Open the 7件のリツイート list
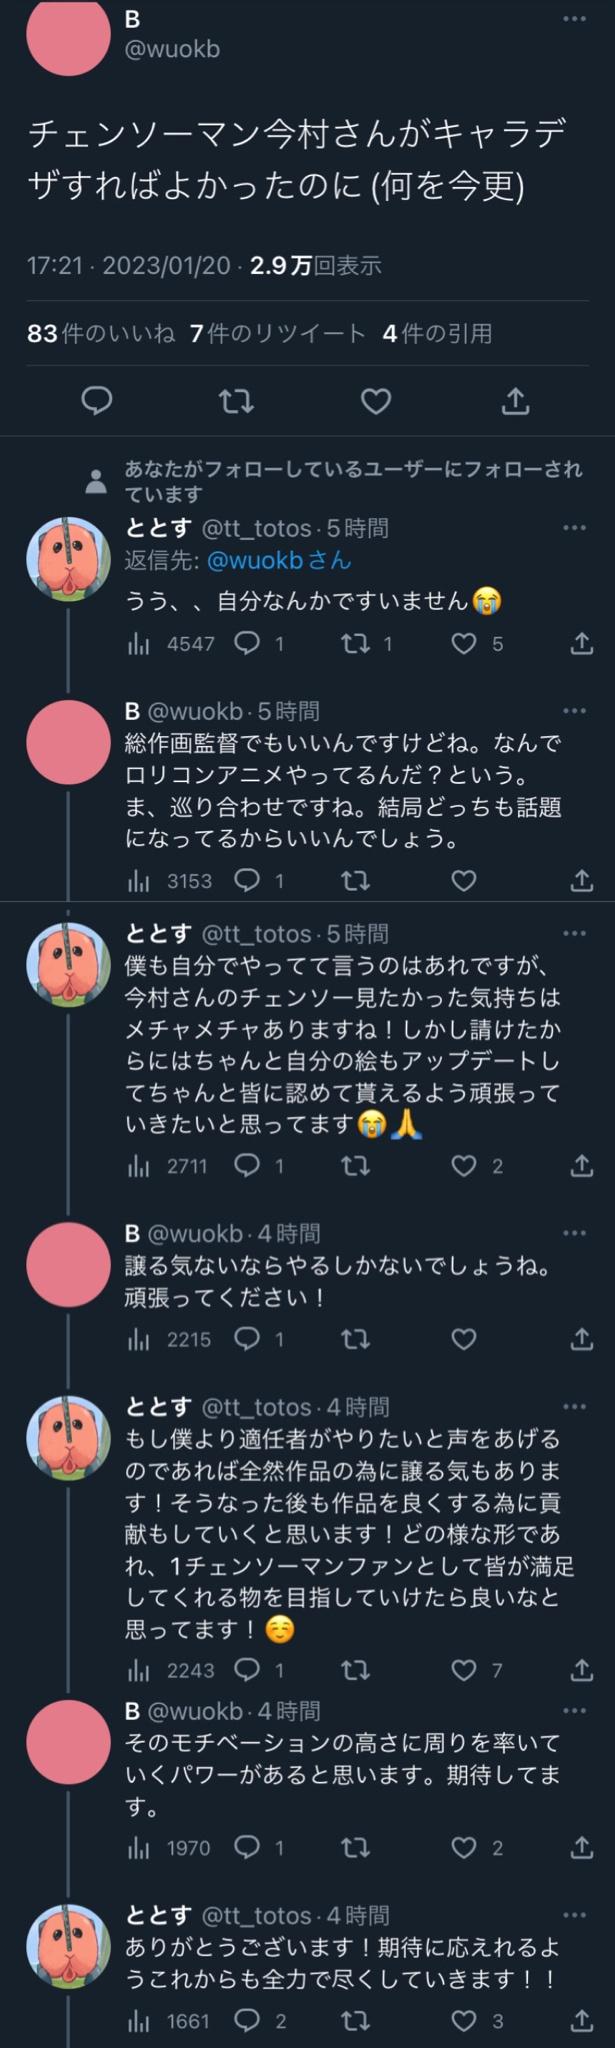 point(278,333)
